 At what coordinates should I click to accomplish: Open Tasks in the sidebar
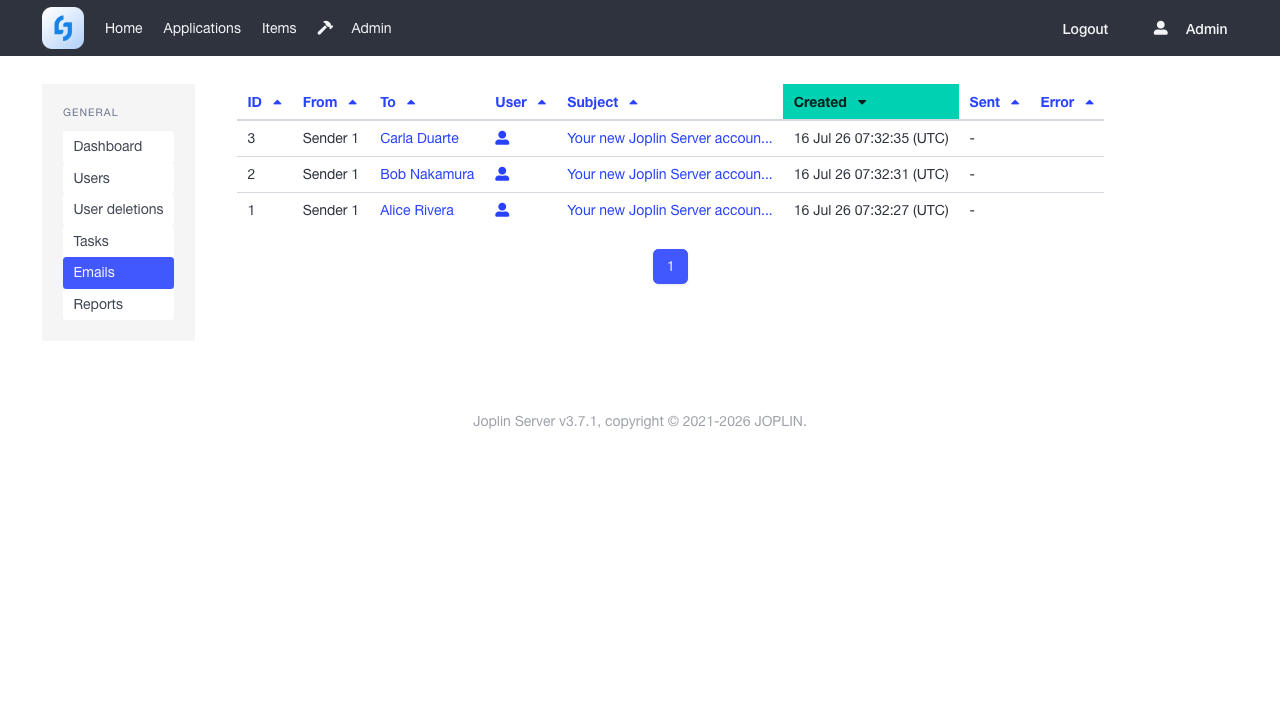coord(118,241)
